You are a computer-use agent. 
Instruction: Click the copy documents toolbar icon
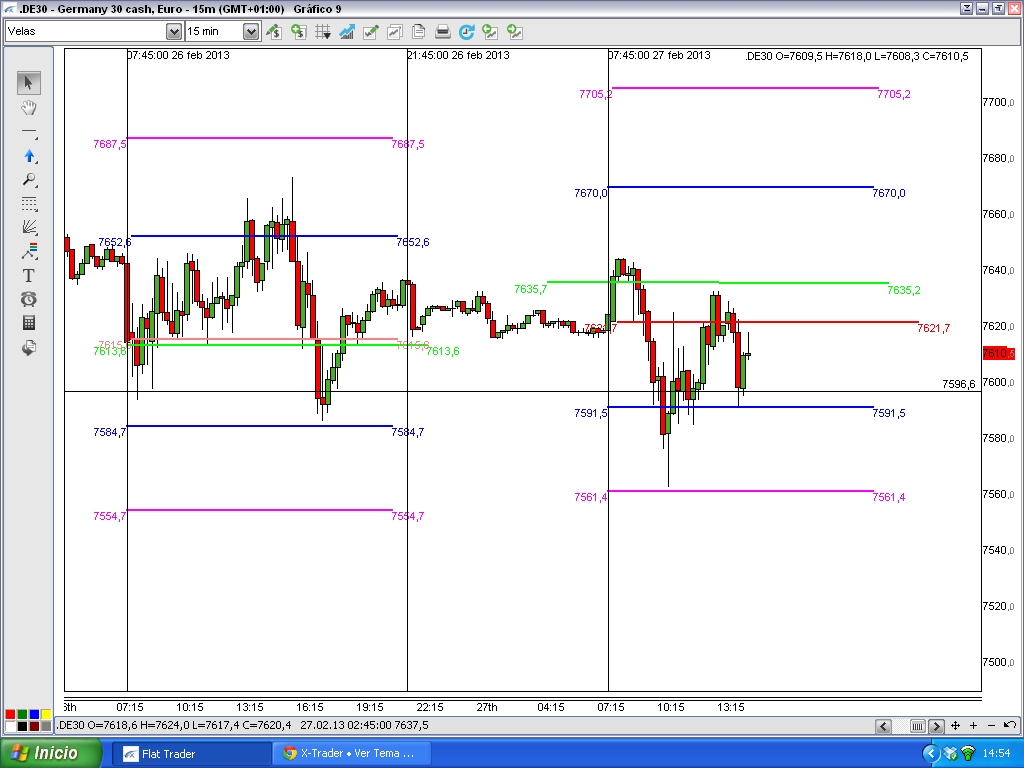pyautogui.click(x=419, y=31)
